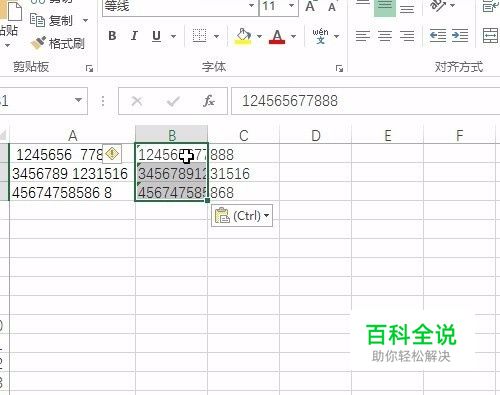500x395 pixels.
Task: Click the insert function fx button
Action: [x=209, y=101]
